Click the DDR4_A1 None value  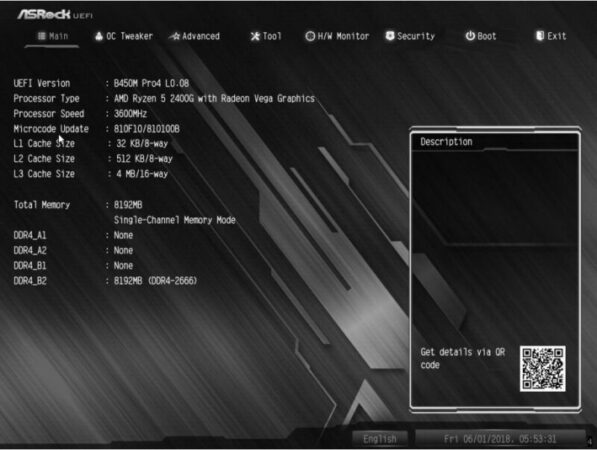click(x=123, y=235)
